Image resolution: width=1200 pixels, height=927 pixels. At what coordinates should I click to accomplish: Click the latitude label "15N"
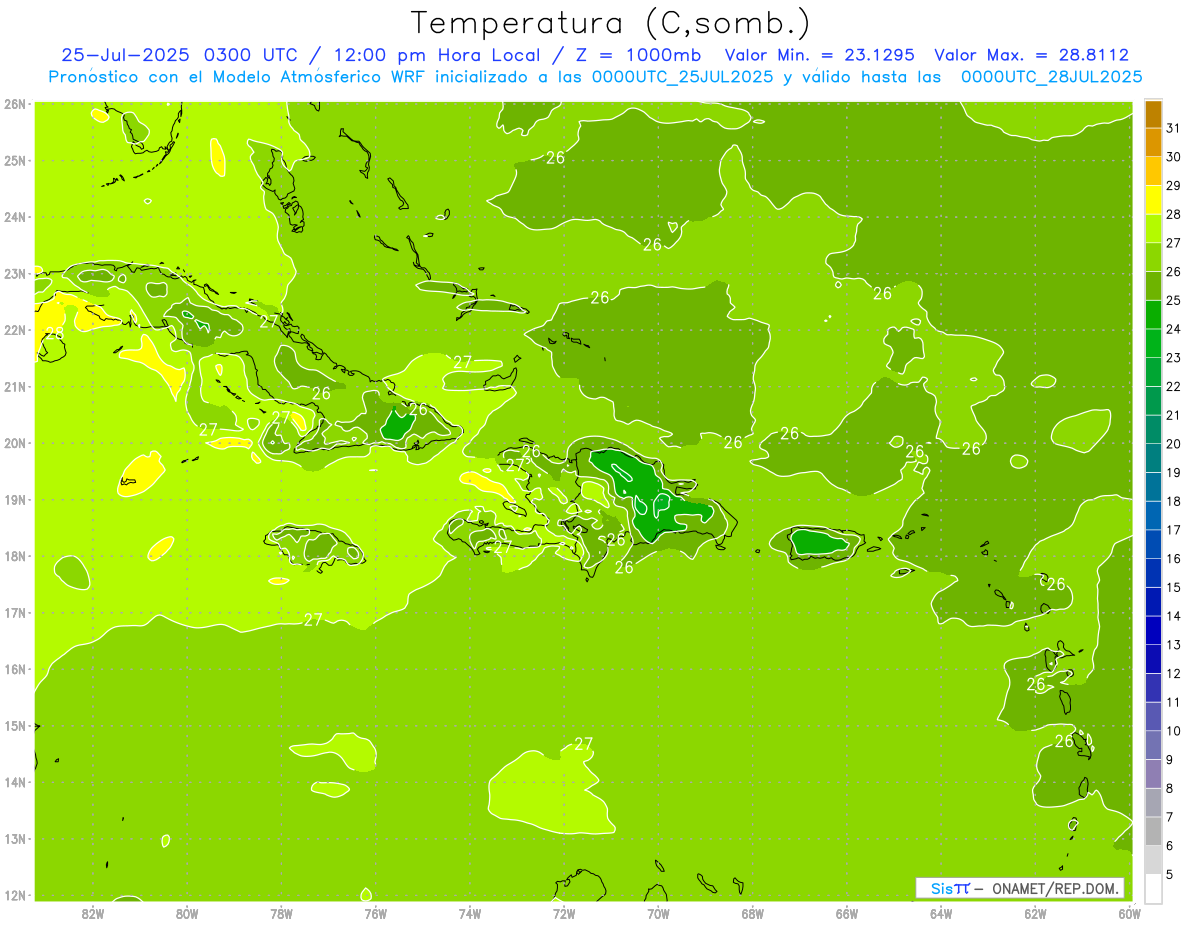click(15, 726)
